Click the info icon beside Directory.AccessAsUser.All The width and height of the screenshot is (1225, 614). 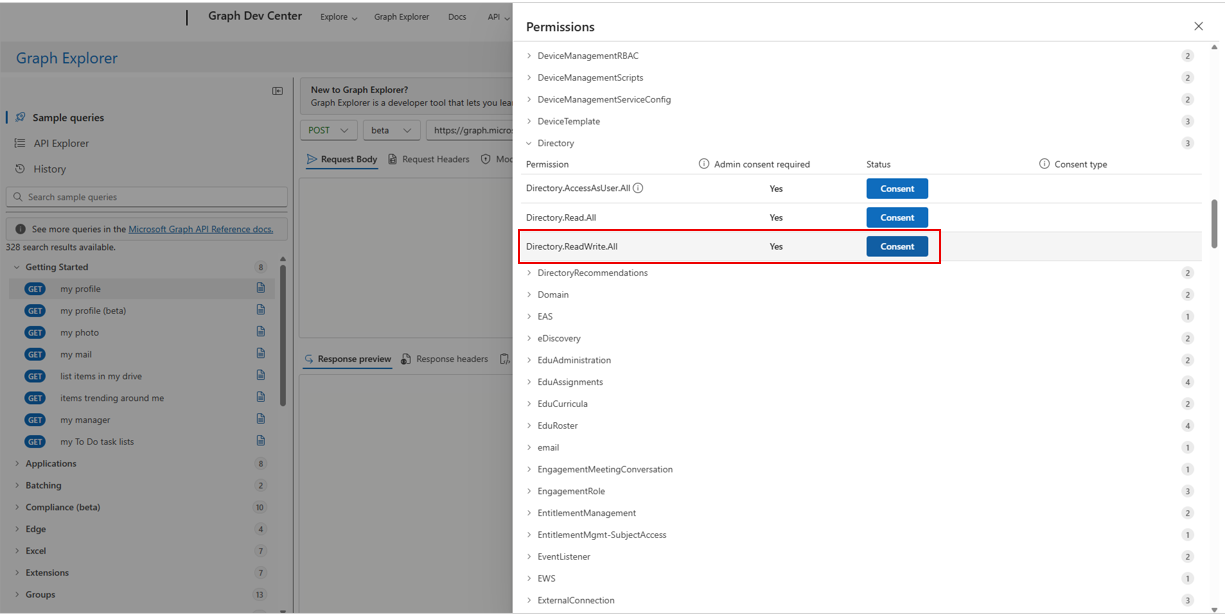637,188
